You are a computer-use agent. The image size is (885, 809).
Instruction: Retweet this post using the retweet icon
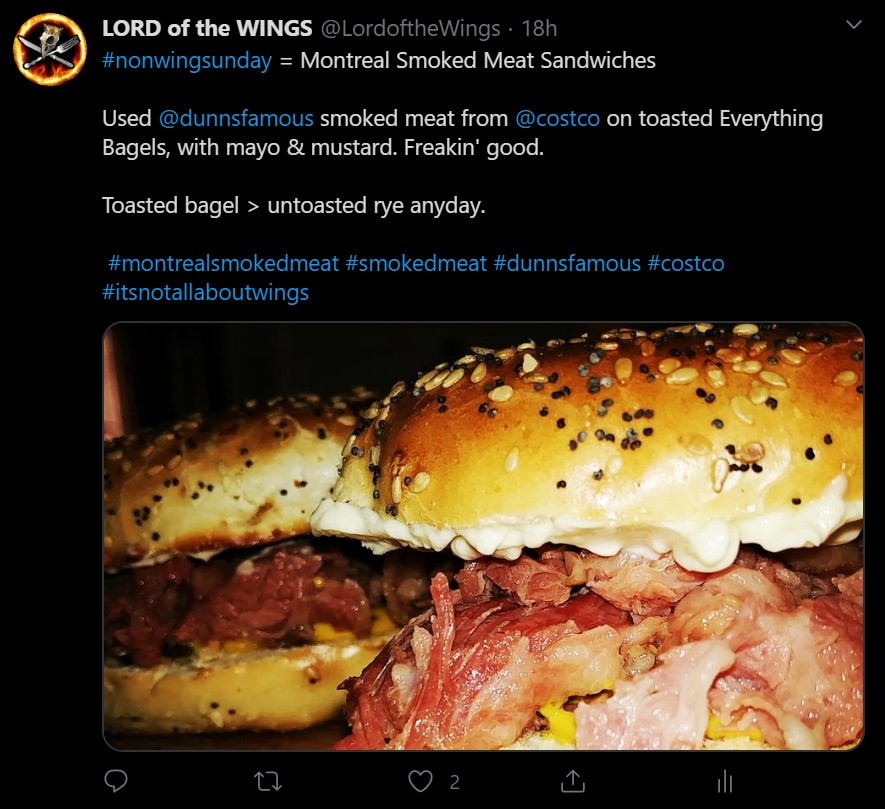tap(268, 782)
